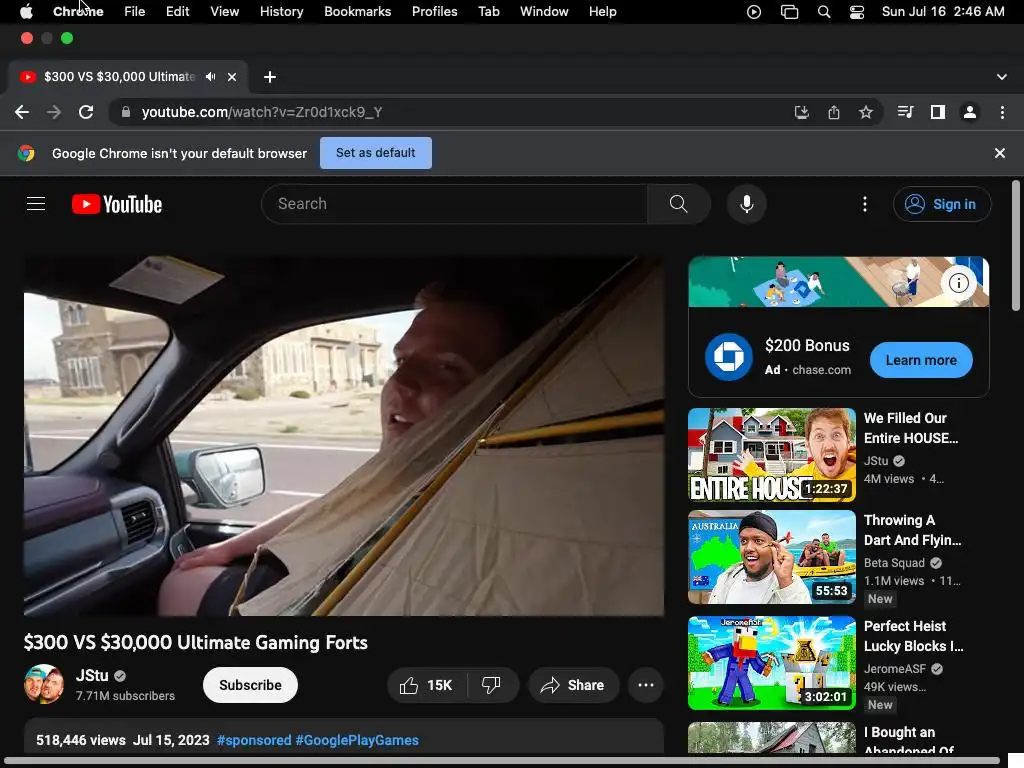Open JeromeASF channel name
1024x768 pixels.
pyautogui.click(x=895, y=669)
